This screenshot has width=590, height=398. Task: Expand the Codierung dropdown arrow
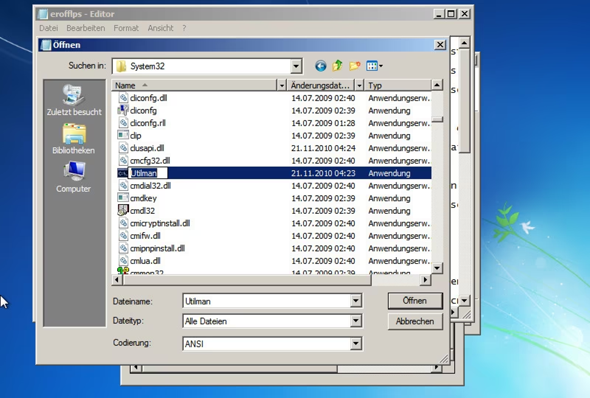pos(356,343)
